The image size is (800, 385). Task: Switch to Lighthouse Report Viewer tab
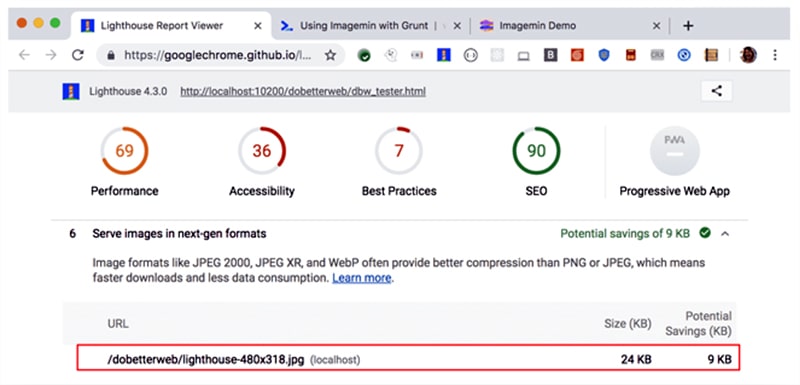coord(170,25)
